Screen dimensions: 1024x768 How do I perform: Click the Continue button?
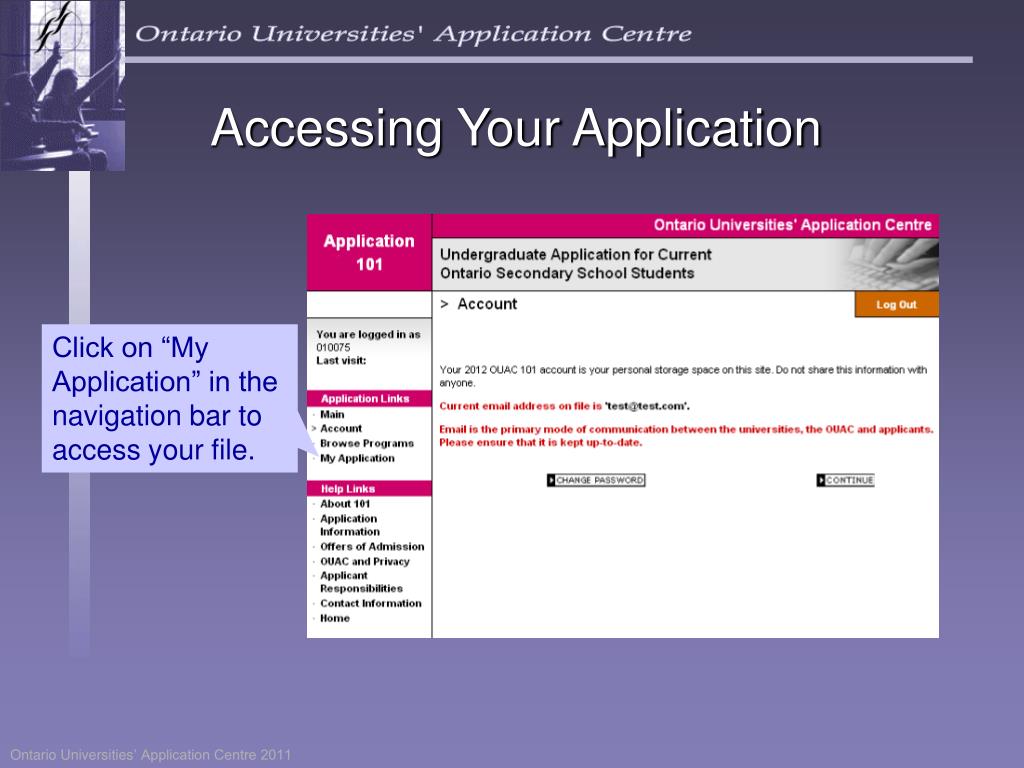845,481
